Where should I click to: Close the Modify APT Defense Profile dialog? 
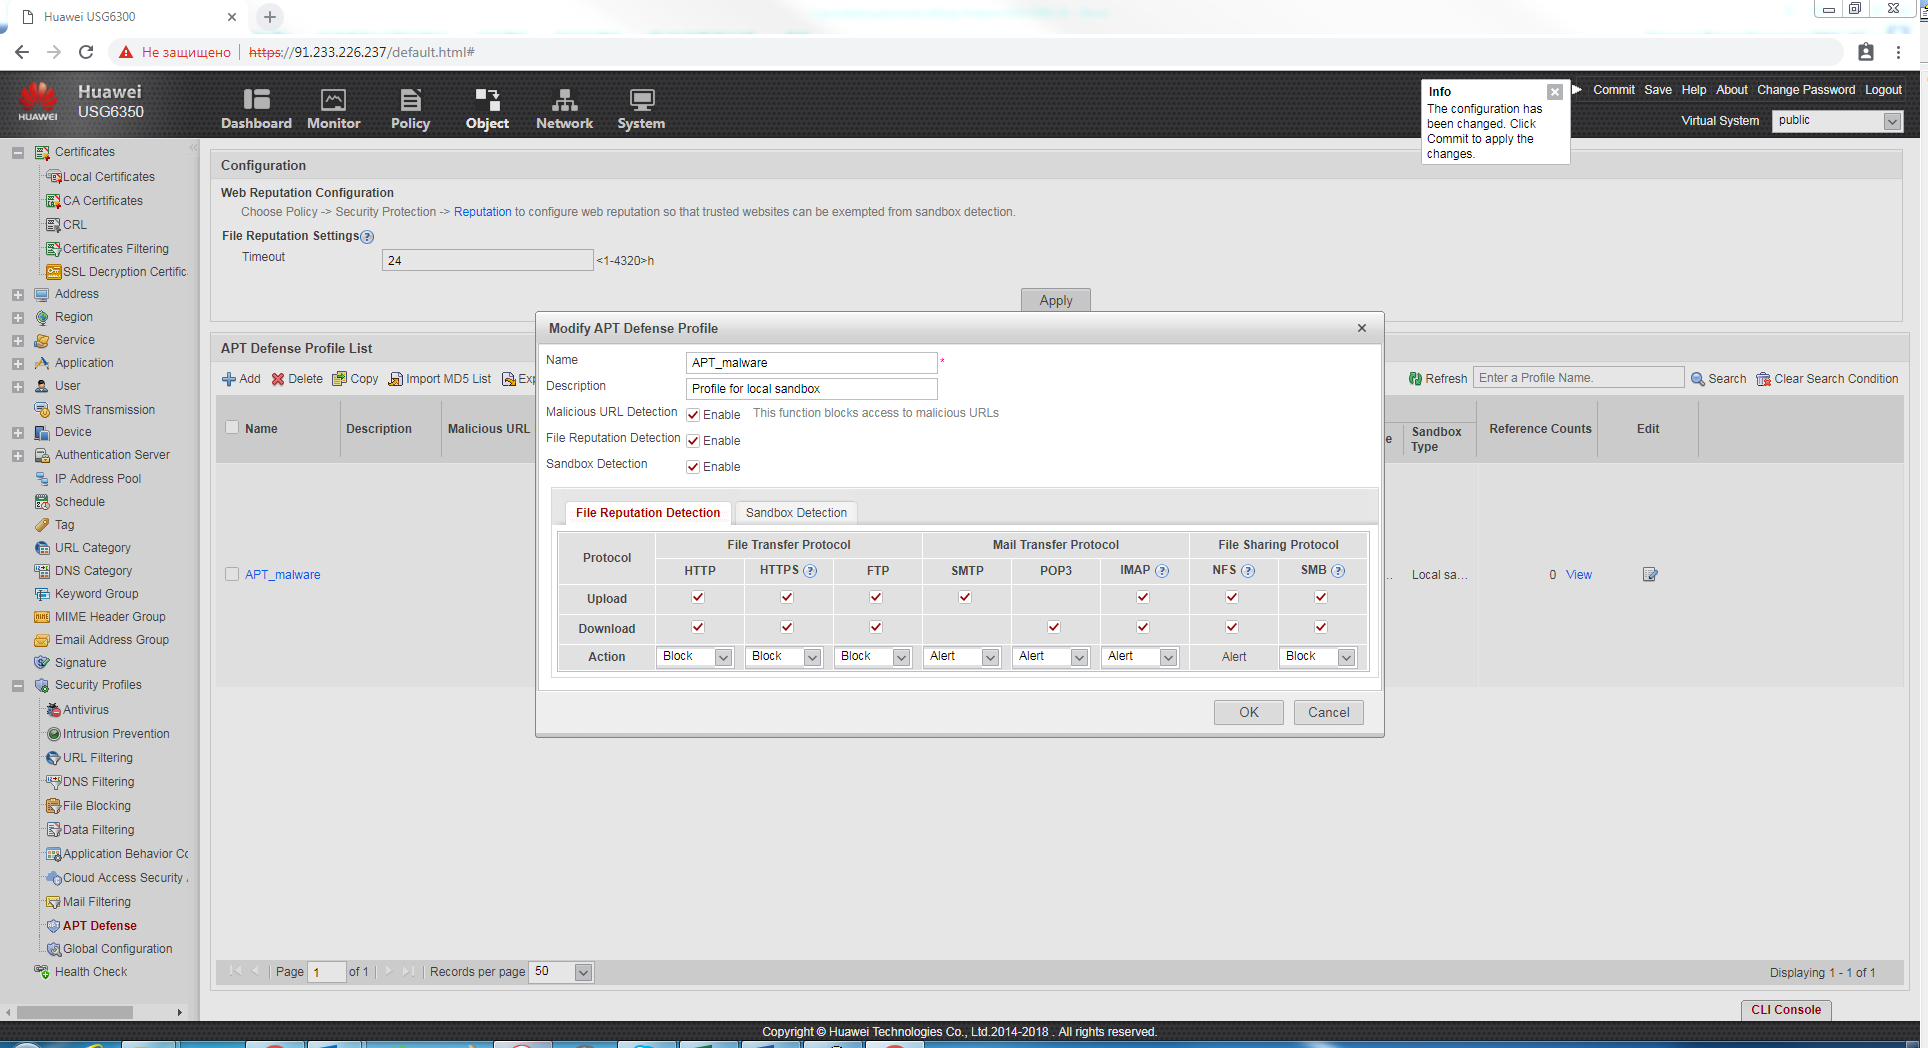click(x=1362, y=328)
